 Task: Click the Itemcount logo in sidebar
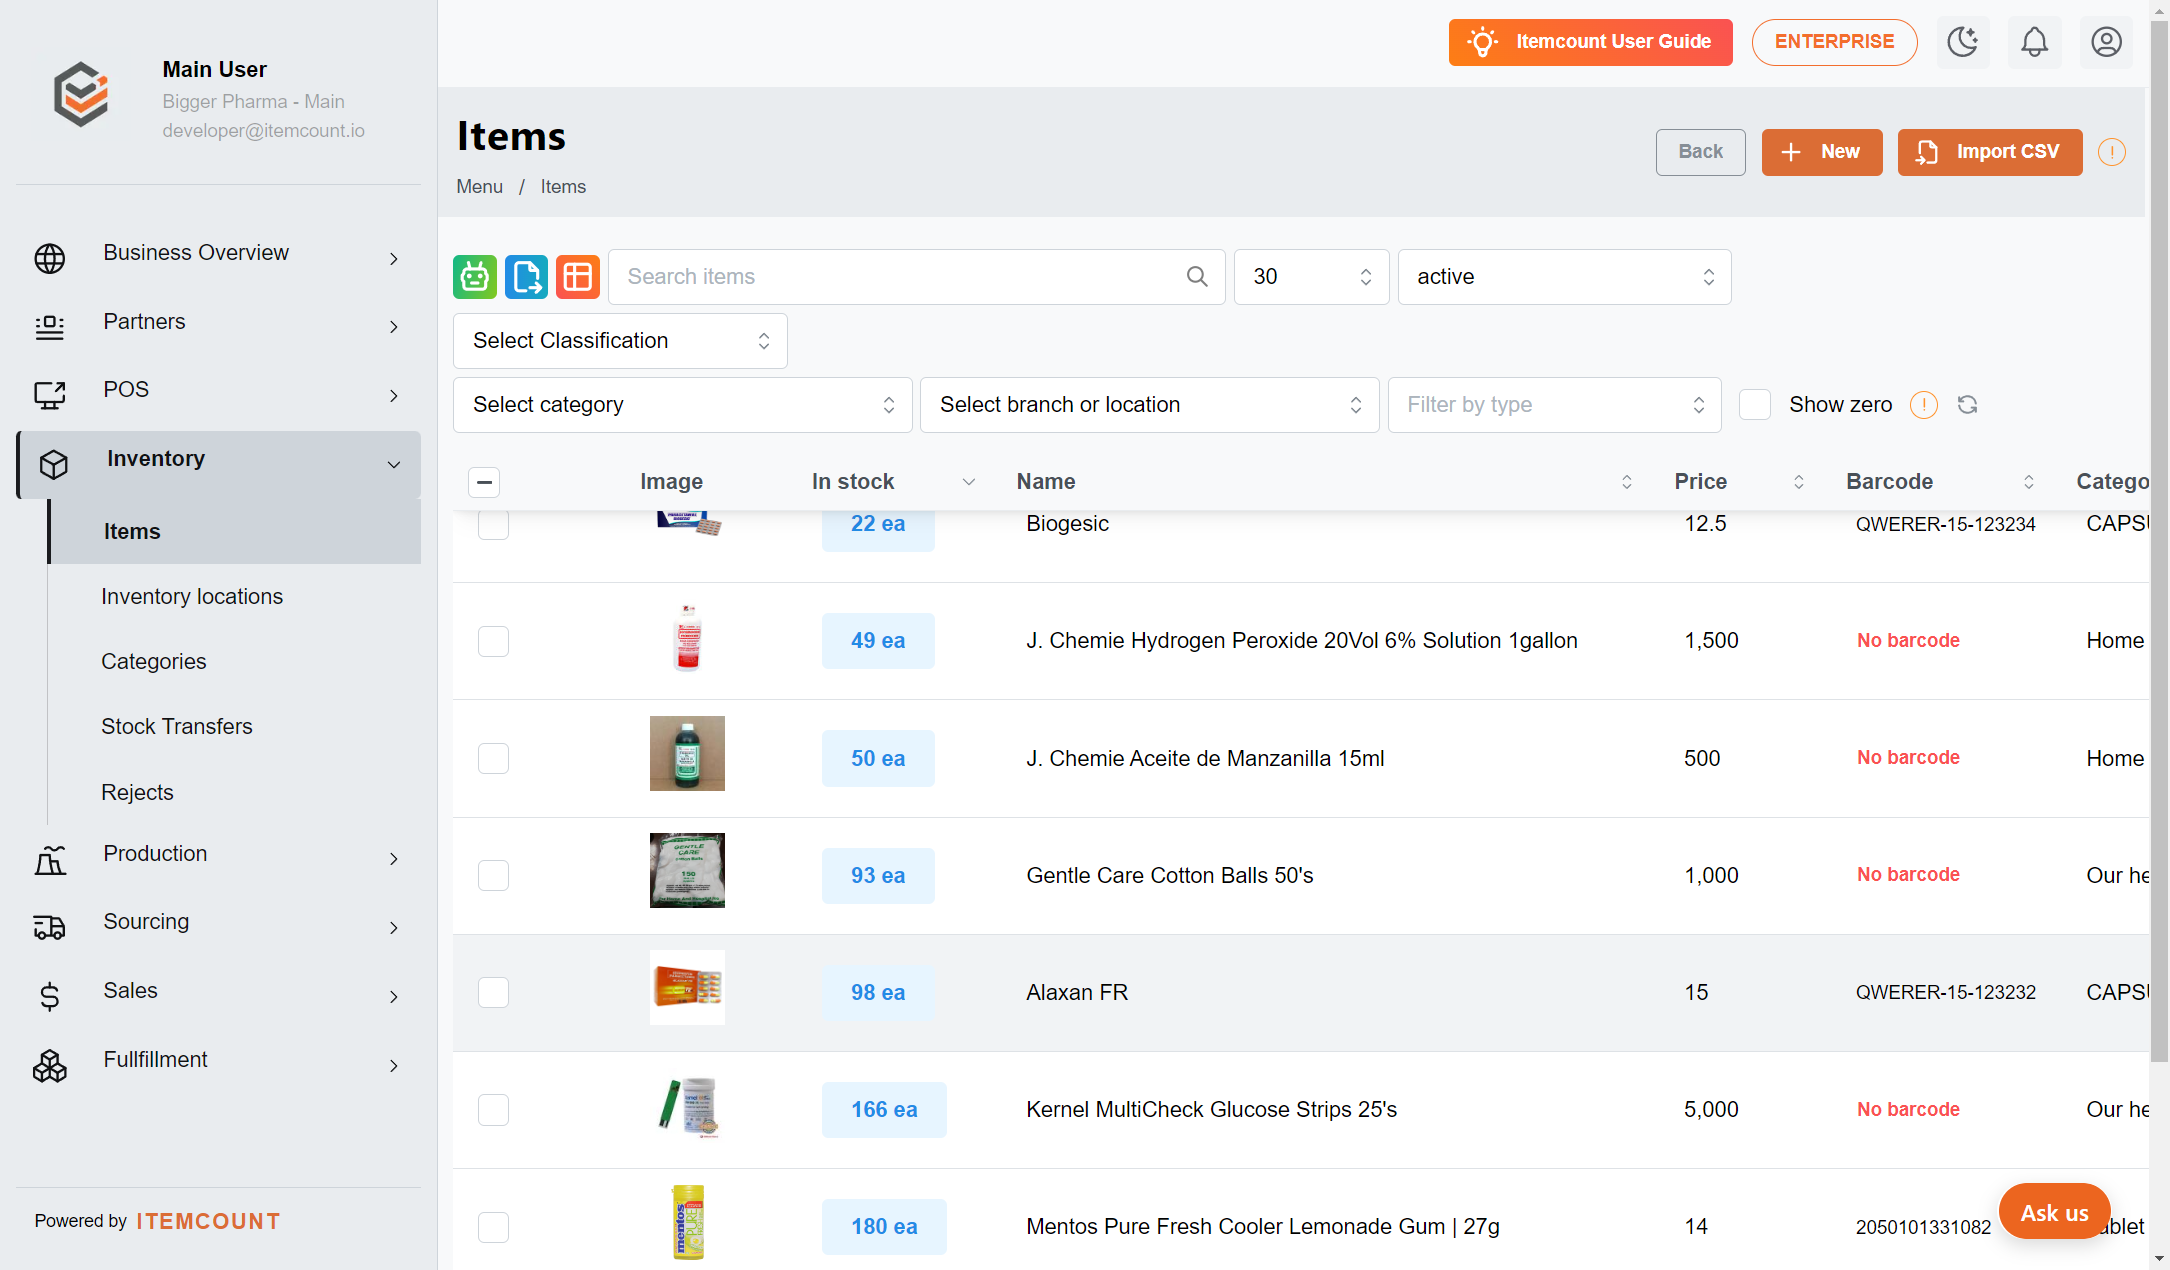click(x=81, y=95)
